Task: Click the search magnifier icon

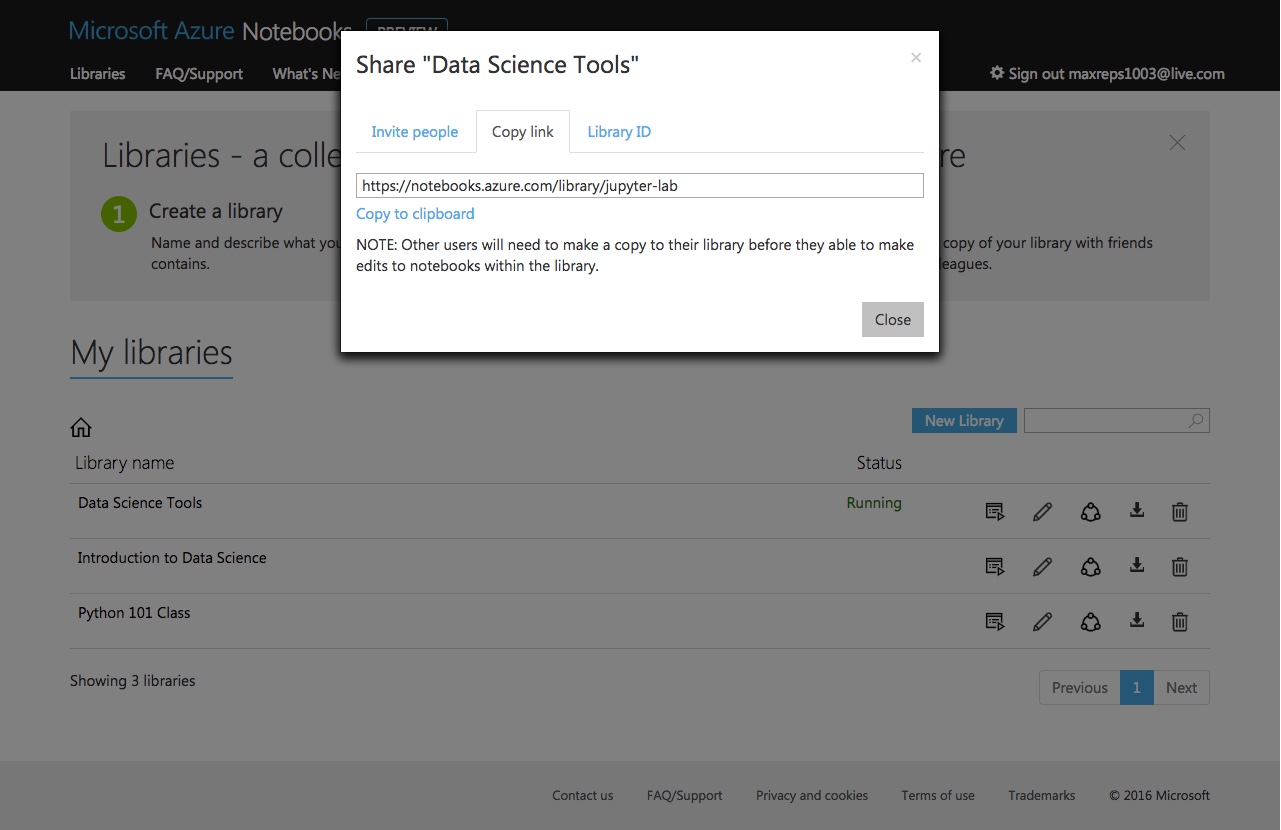Action: pyautogui.click(x=1196, y=421)
